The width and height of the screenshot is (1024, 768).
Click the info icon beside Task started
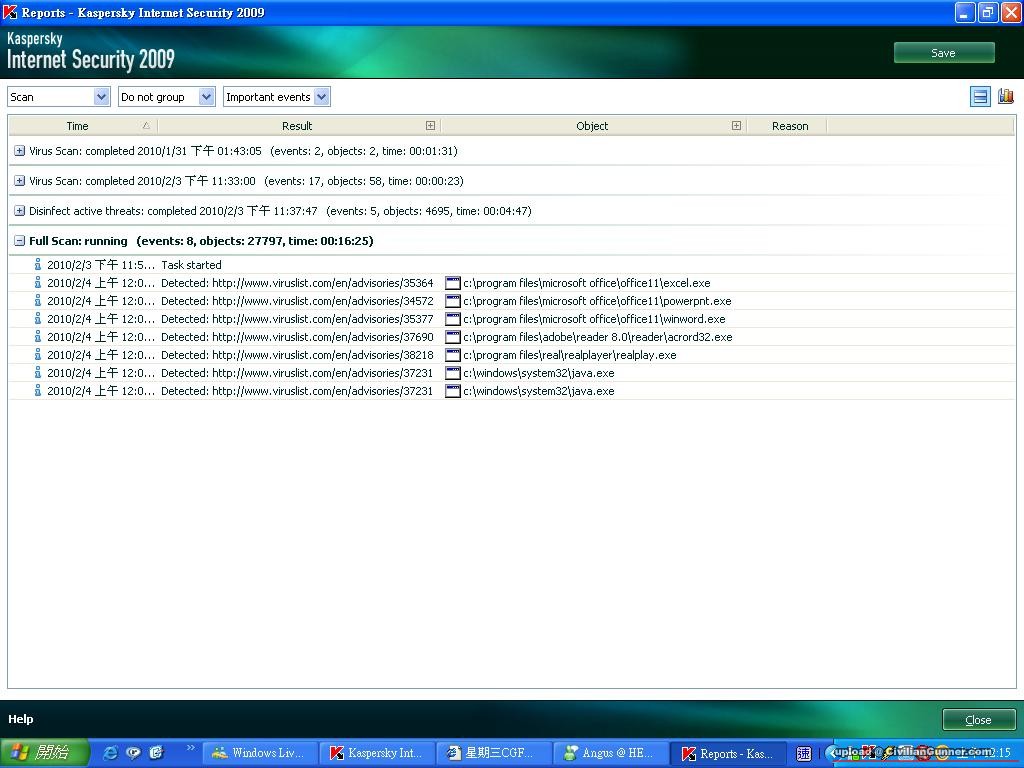coord(38,265)
